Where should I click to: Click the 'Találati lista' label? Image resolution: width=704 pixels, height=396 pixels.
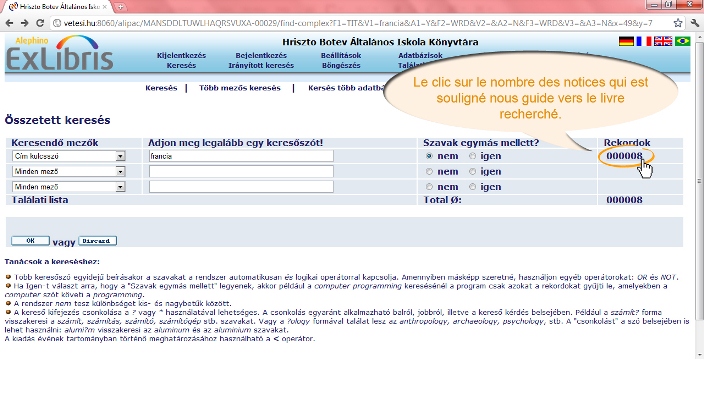pyautogui.click(x=40, y=200)
